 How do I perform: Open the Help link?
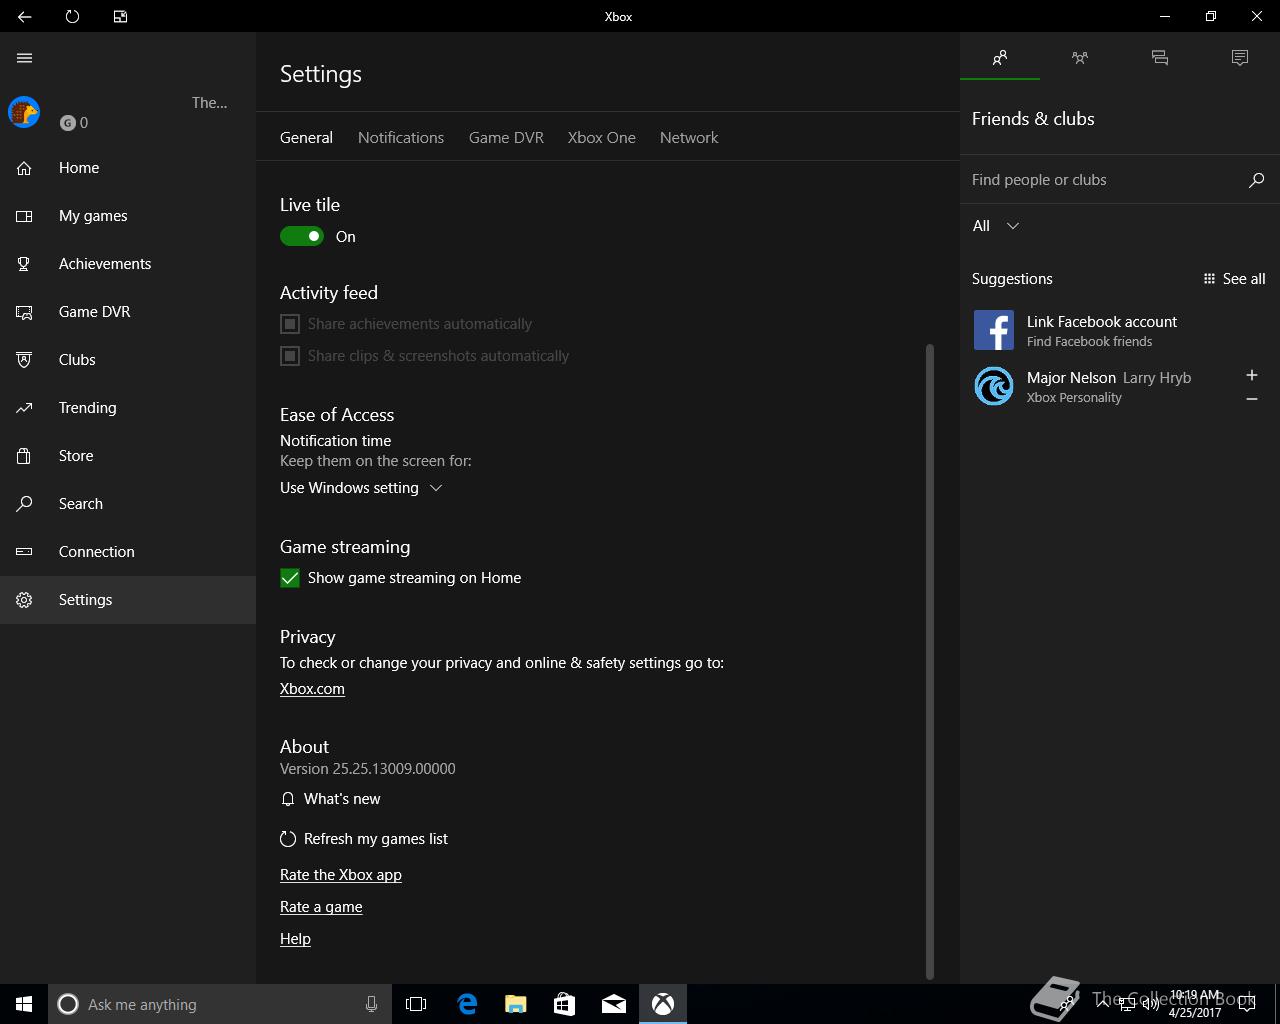click(295, 939)
